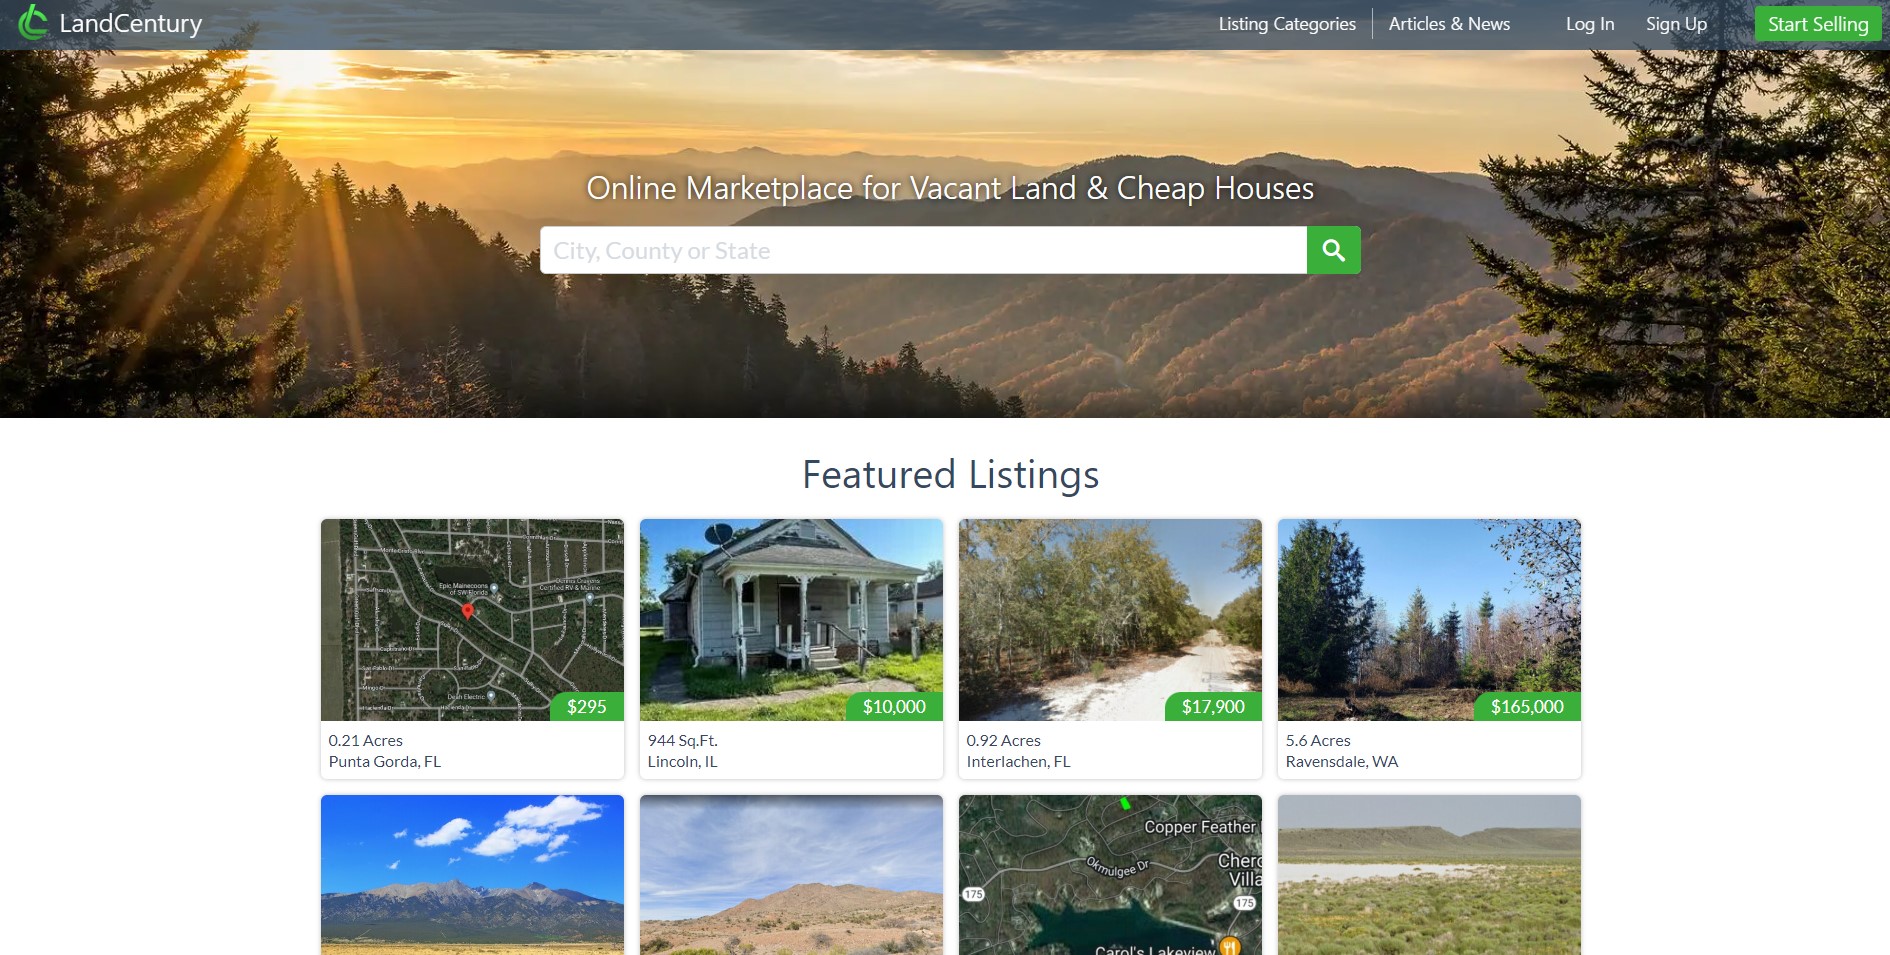Click the red map pin on Punta Gorda listing
Screen dimensions: 1890x955
467,611
